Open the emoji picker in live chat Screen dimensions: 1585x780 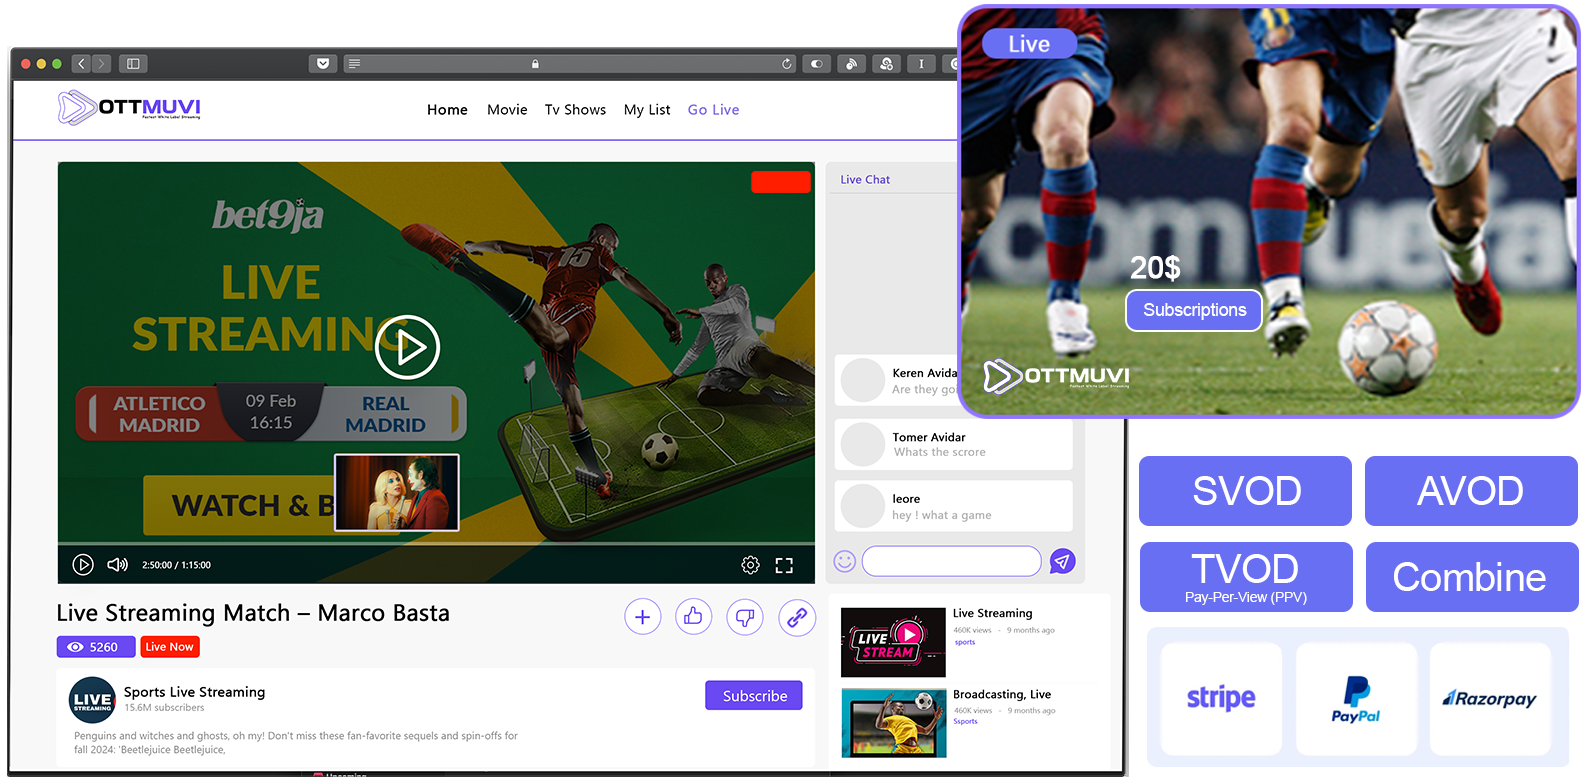(x=845, y=561)
